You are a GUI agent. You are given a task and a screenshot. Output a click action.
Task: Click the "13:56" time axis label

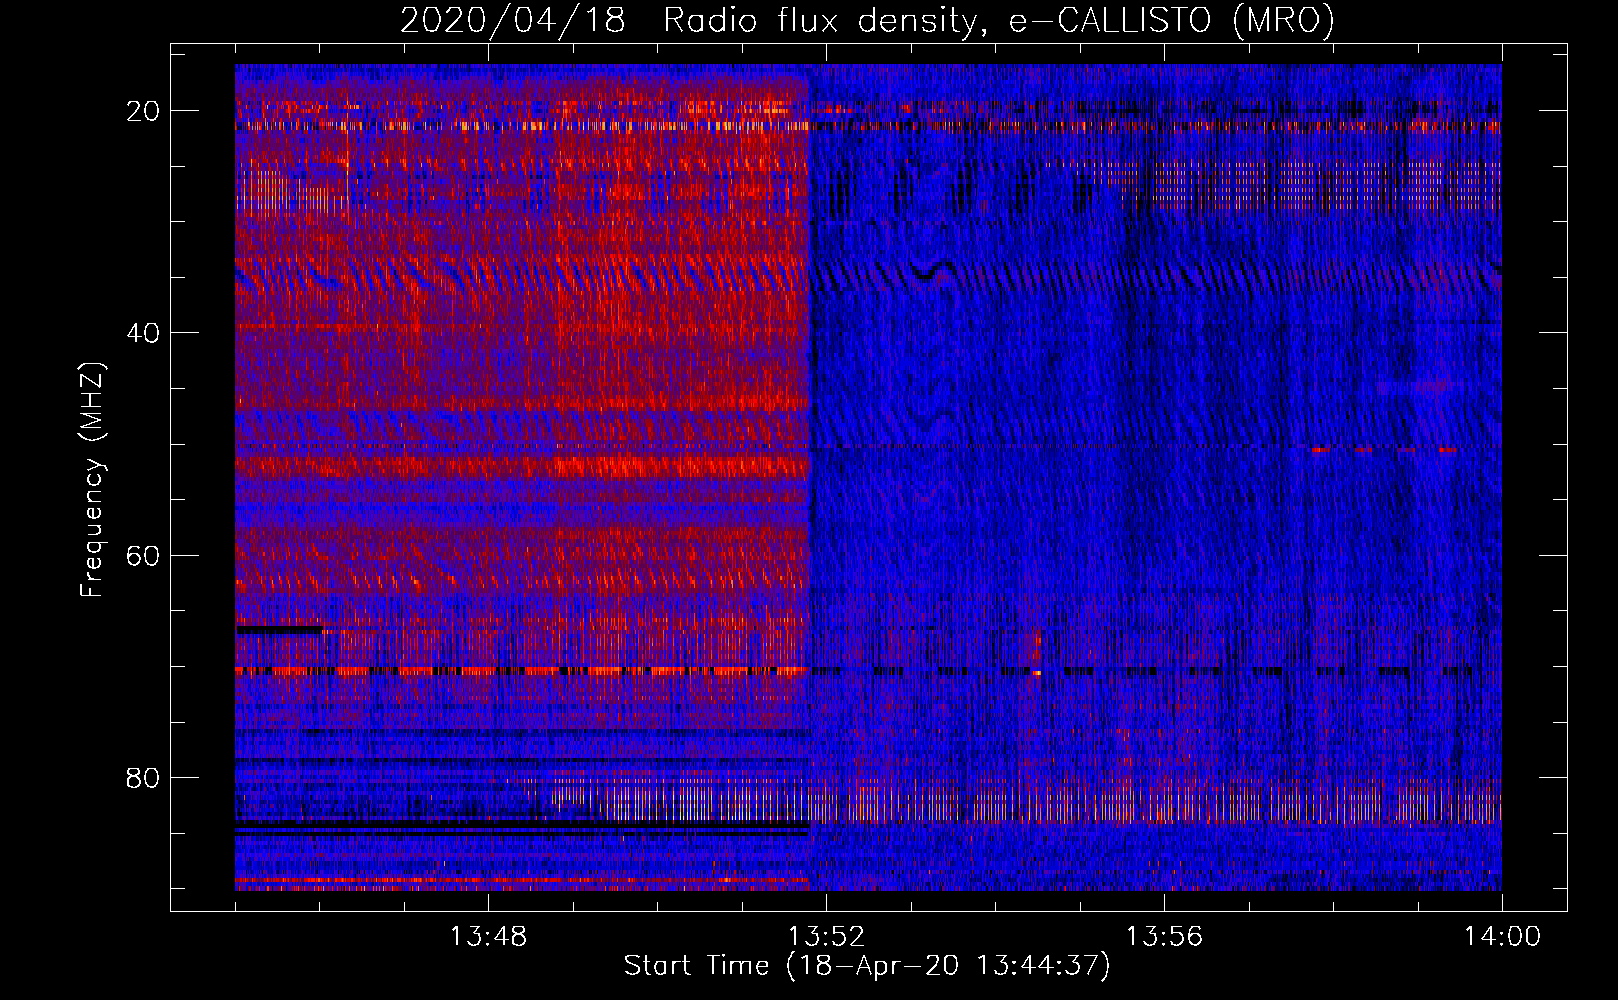pos(1164,937)
